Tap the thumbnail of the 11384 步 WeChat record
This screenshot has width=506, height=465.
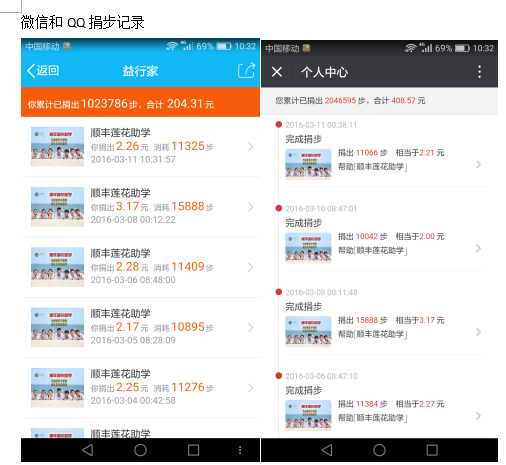308,415
